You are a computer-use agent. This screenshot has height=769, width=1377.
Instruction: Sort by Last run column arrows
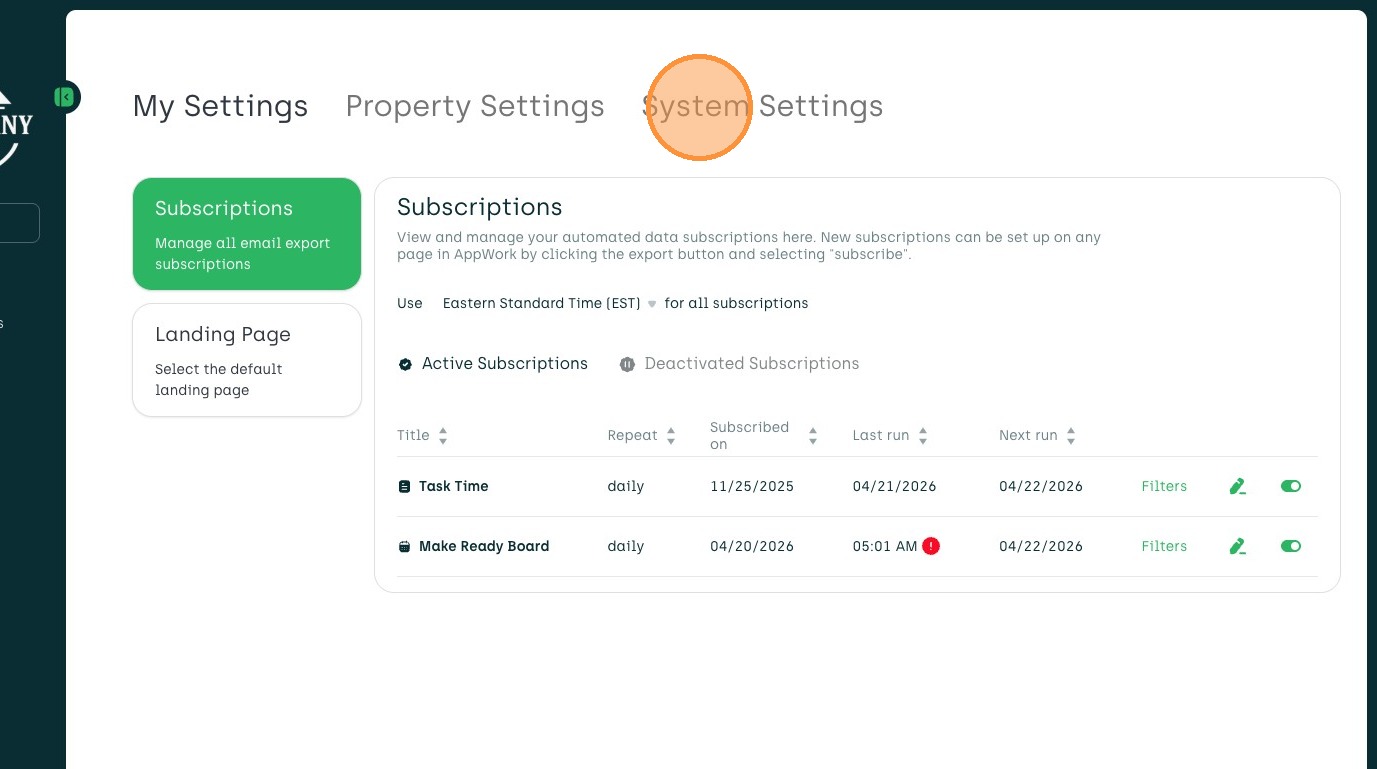tap(923, 436)
